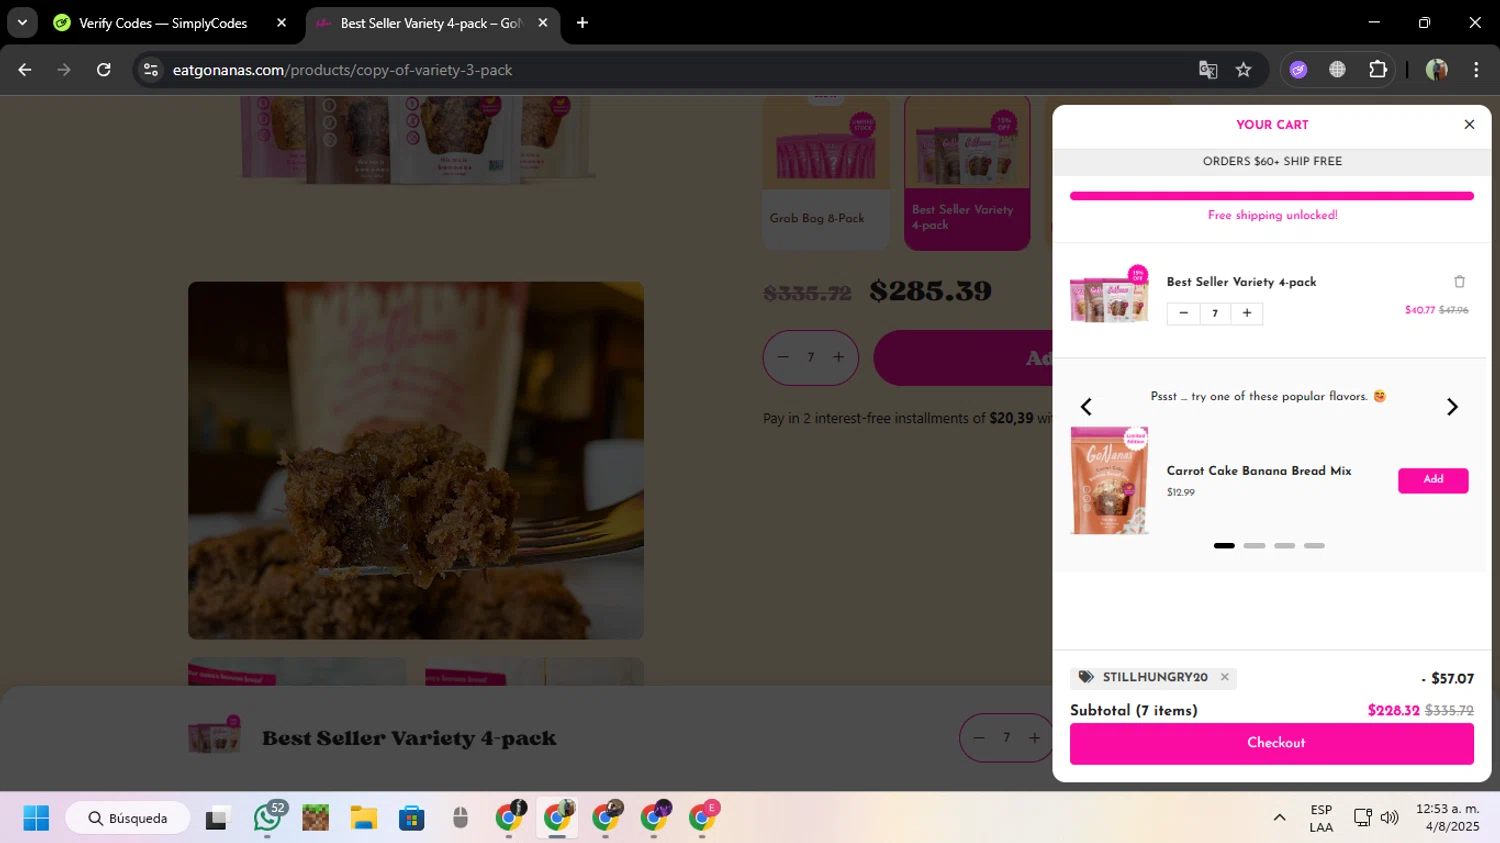Close the Best Seller Variety 4-pack tab
Screen dimensions: 1500x843
tap(543, 23)
